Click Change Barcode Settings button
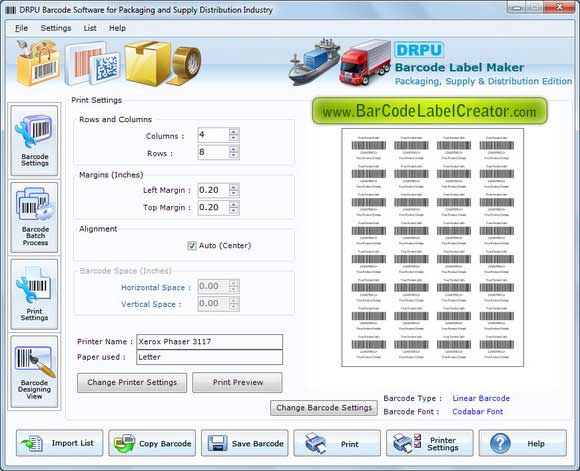 point(324,408)
